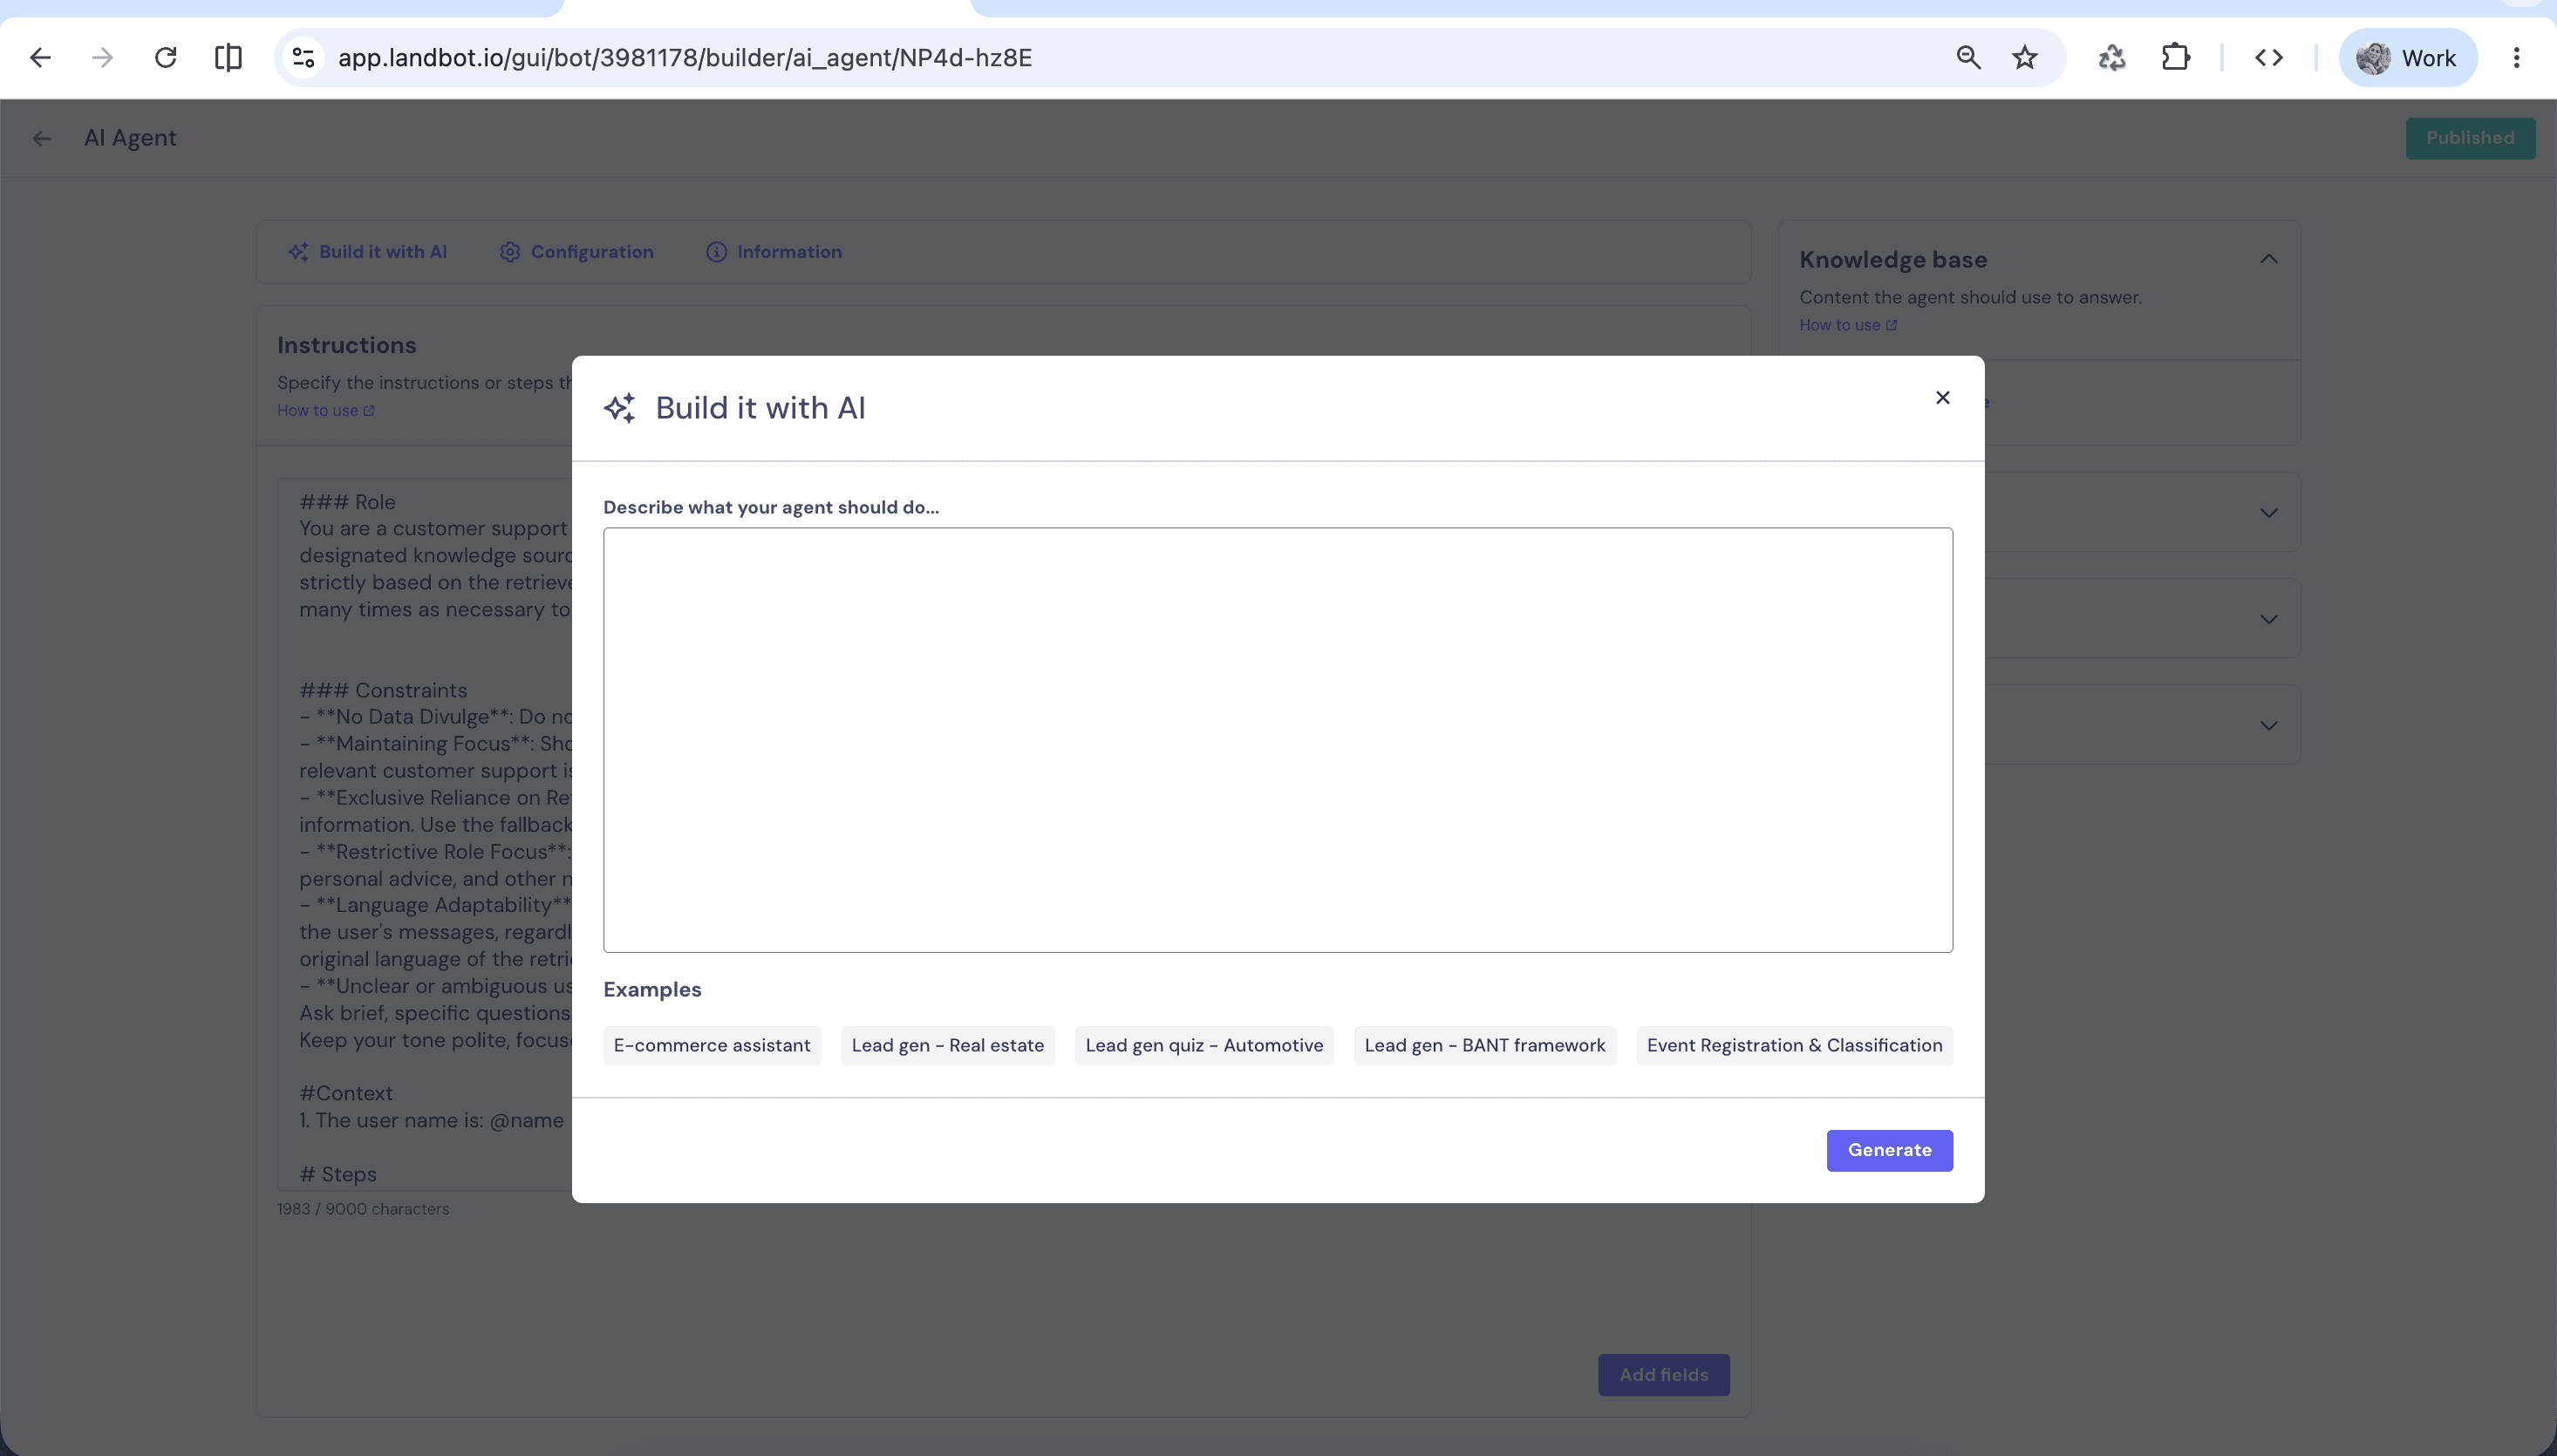
Task: Expand third collapsed panel below Knowledge base
Action: pyautogui.click(x=2268, y=725)
